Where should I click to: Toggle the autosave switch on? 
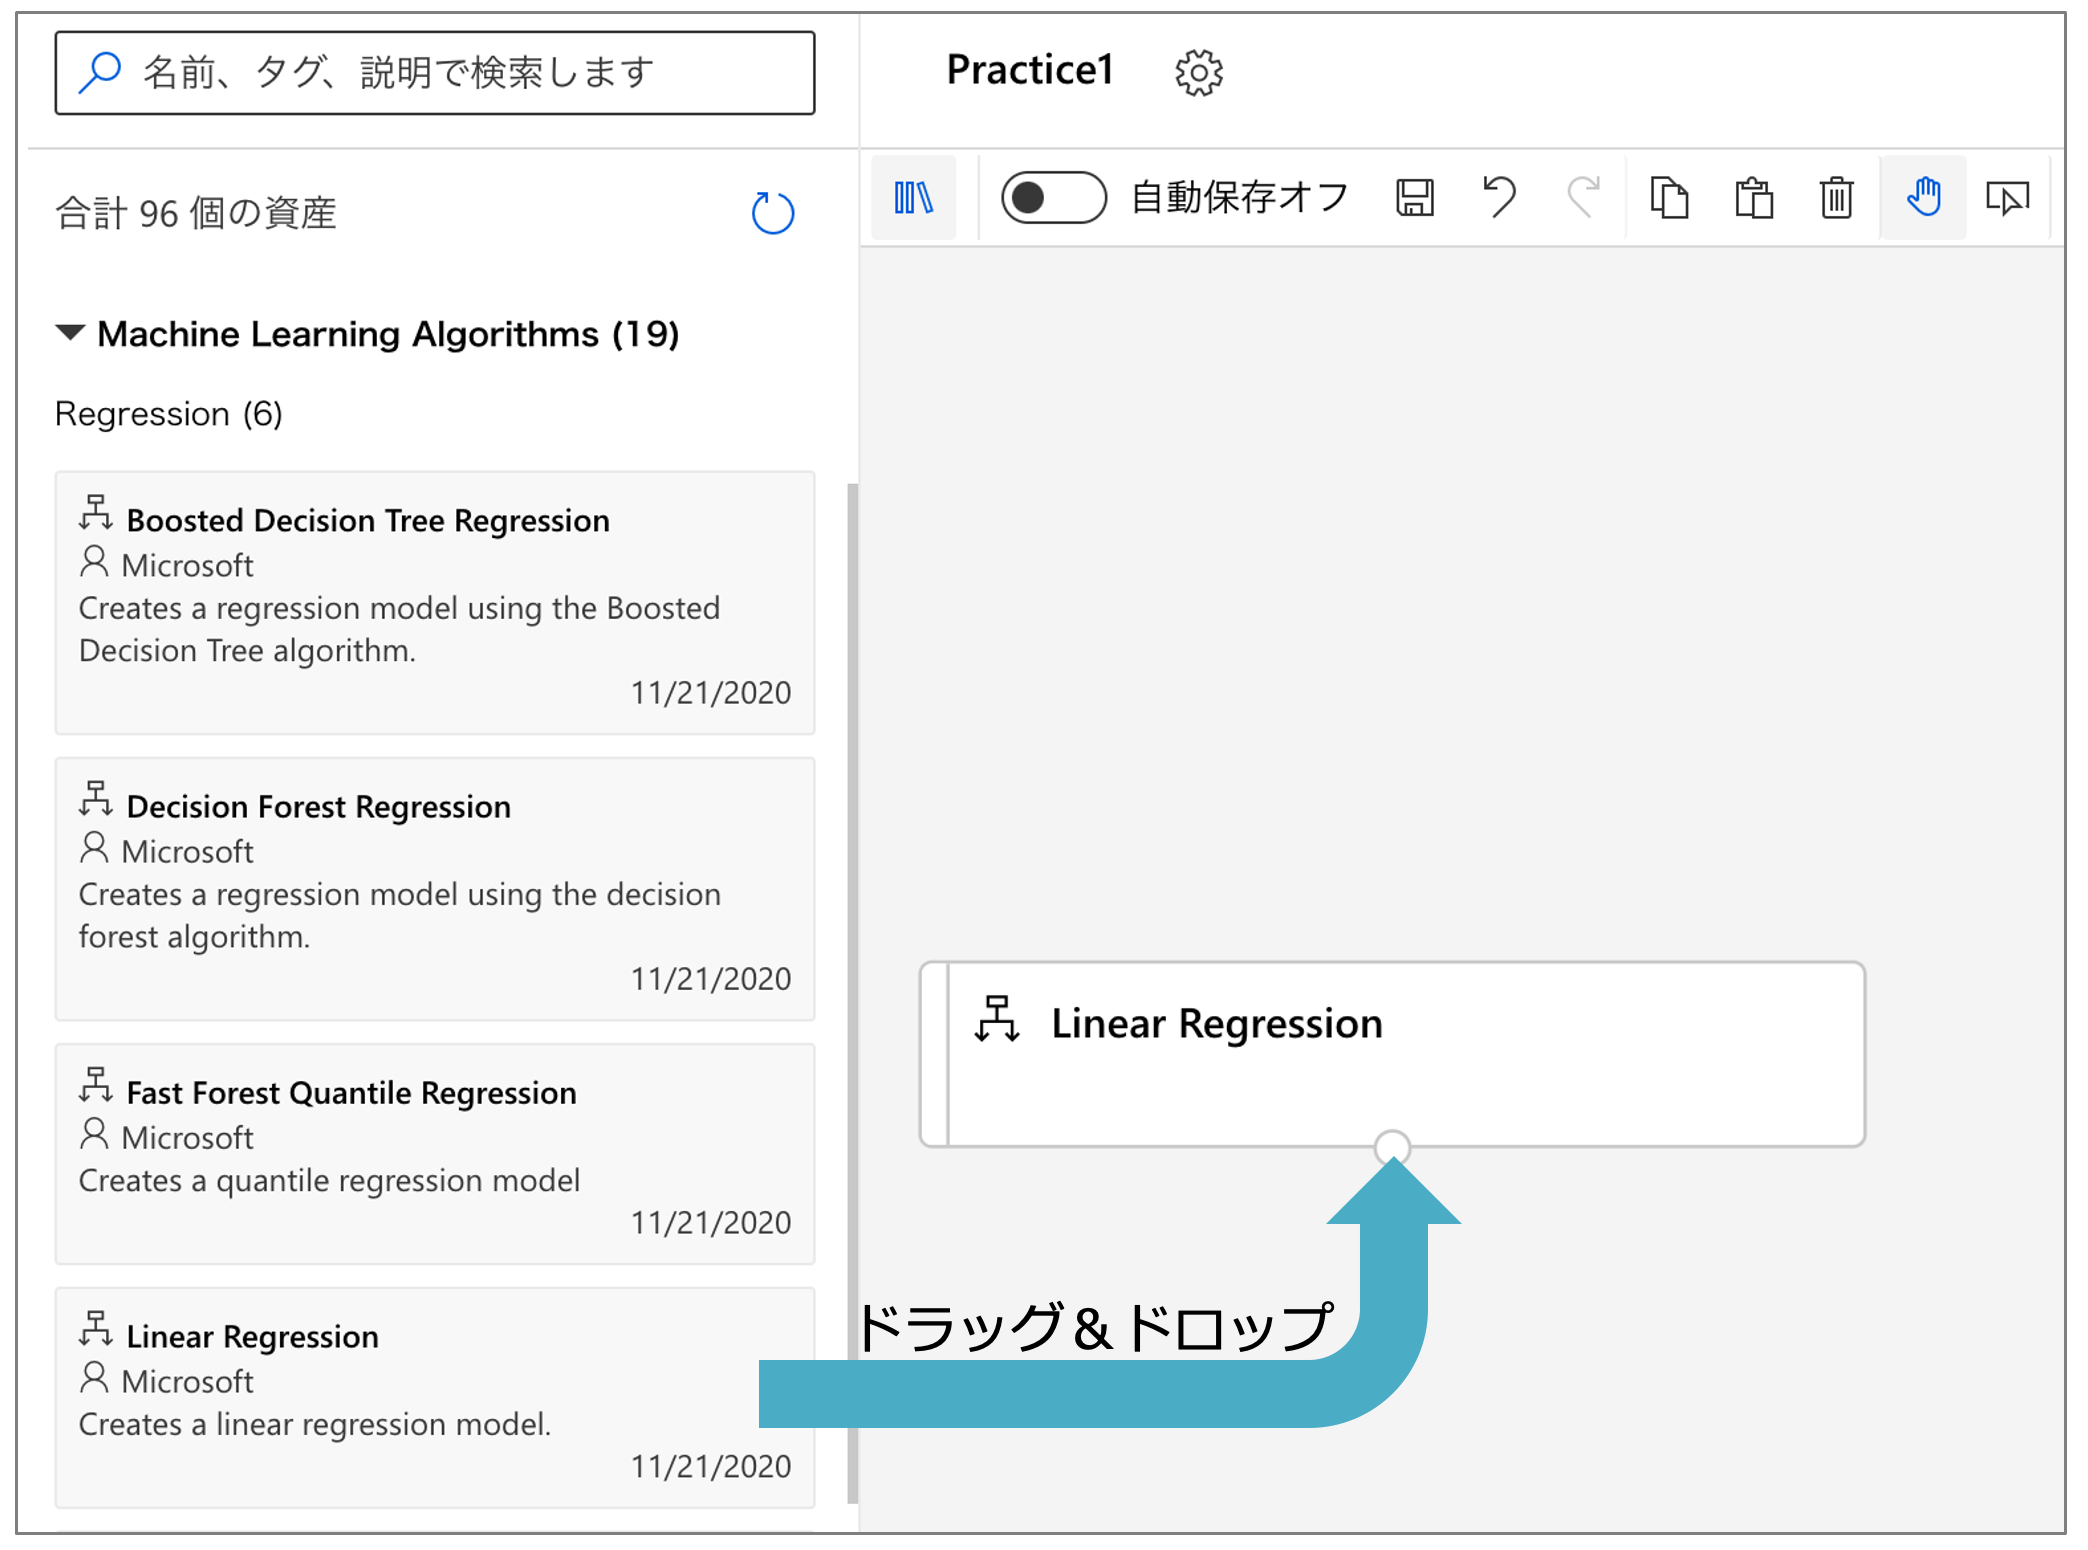[1053, 197]
